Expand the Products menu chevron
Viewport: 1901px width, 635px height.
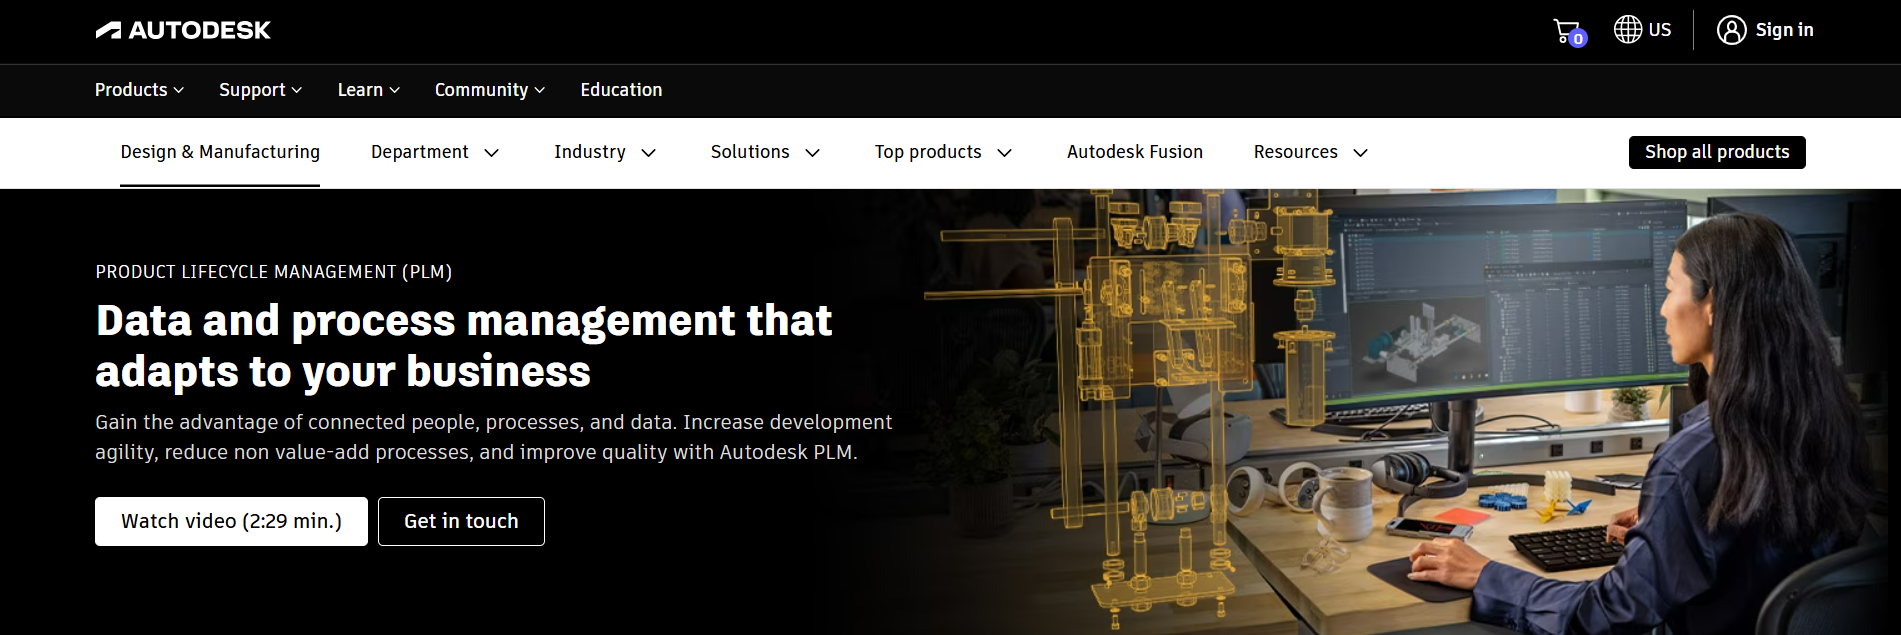click(x=179, y=90)
